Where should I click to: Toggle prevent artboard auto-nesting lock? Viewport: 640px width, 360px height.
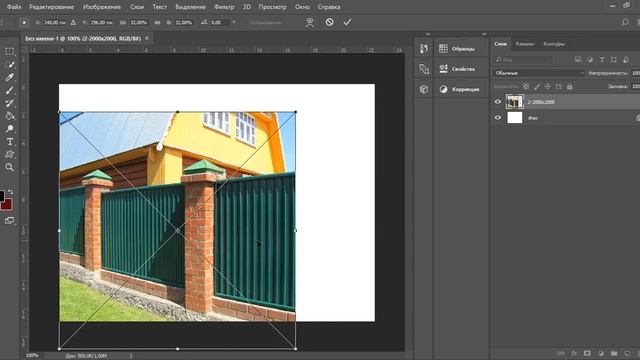[x=558, y=87]
